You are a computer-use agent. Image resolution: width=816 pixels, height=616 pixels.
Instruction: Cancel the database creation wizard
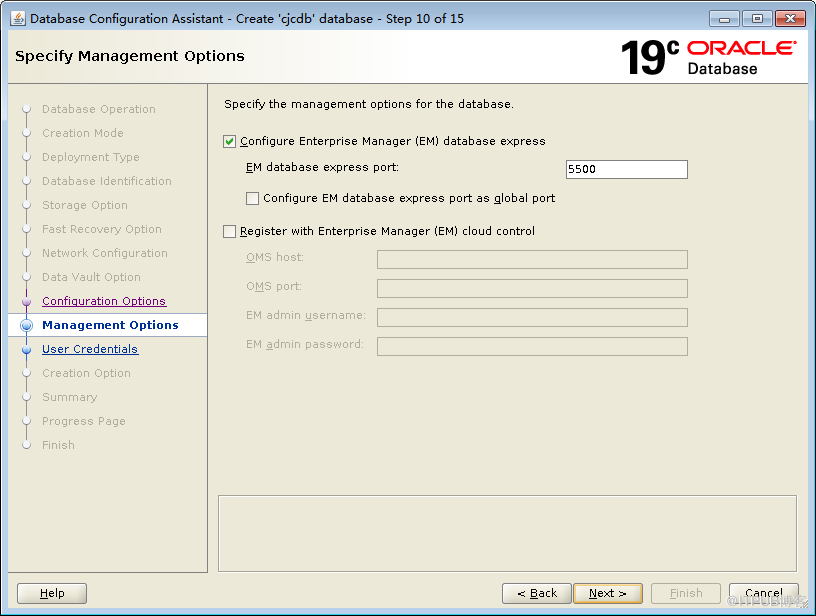tap(763, 593)
